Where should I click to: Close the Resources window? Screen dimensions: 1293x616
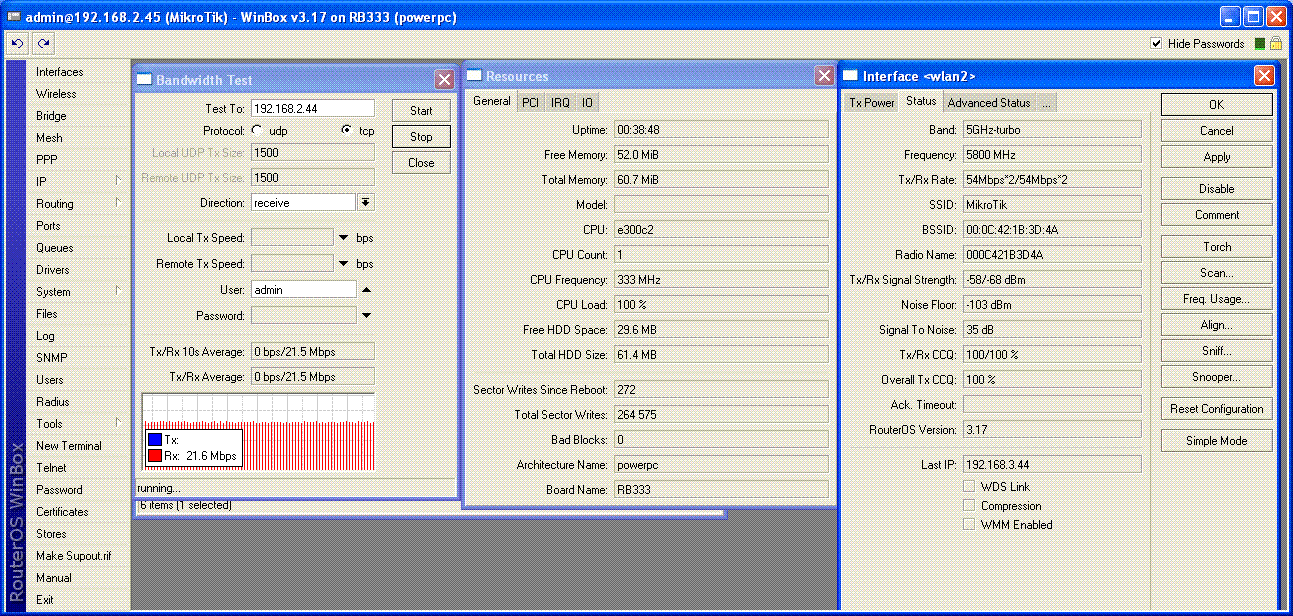pos(824,75)
